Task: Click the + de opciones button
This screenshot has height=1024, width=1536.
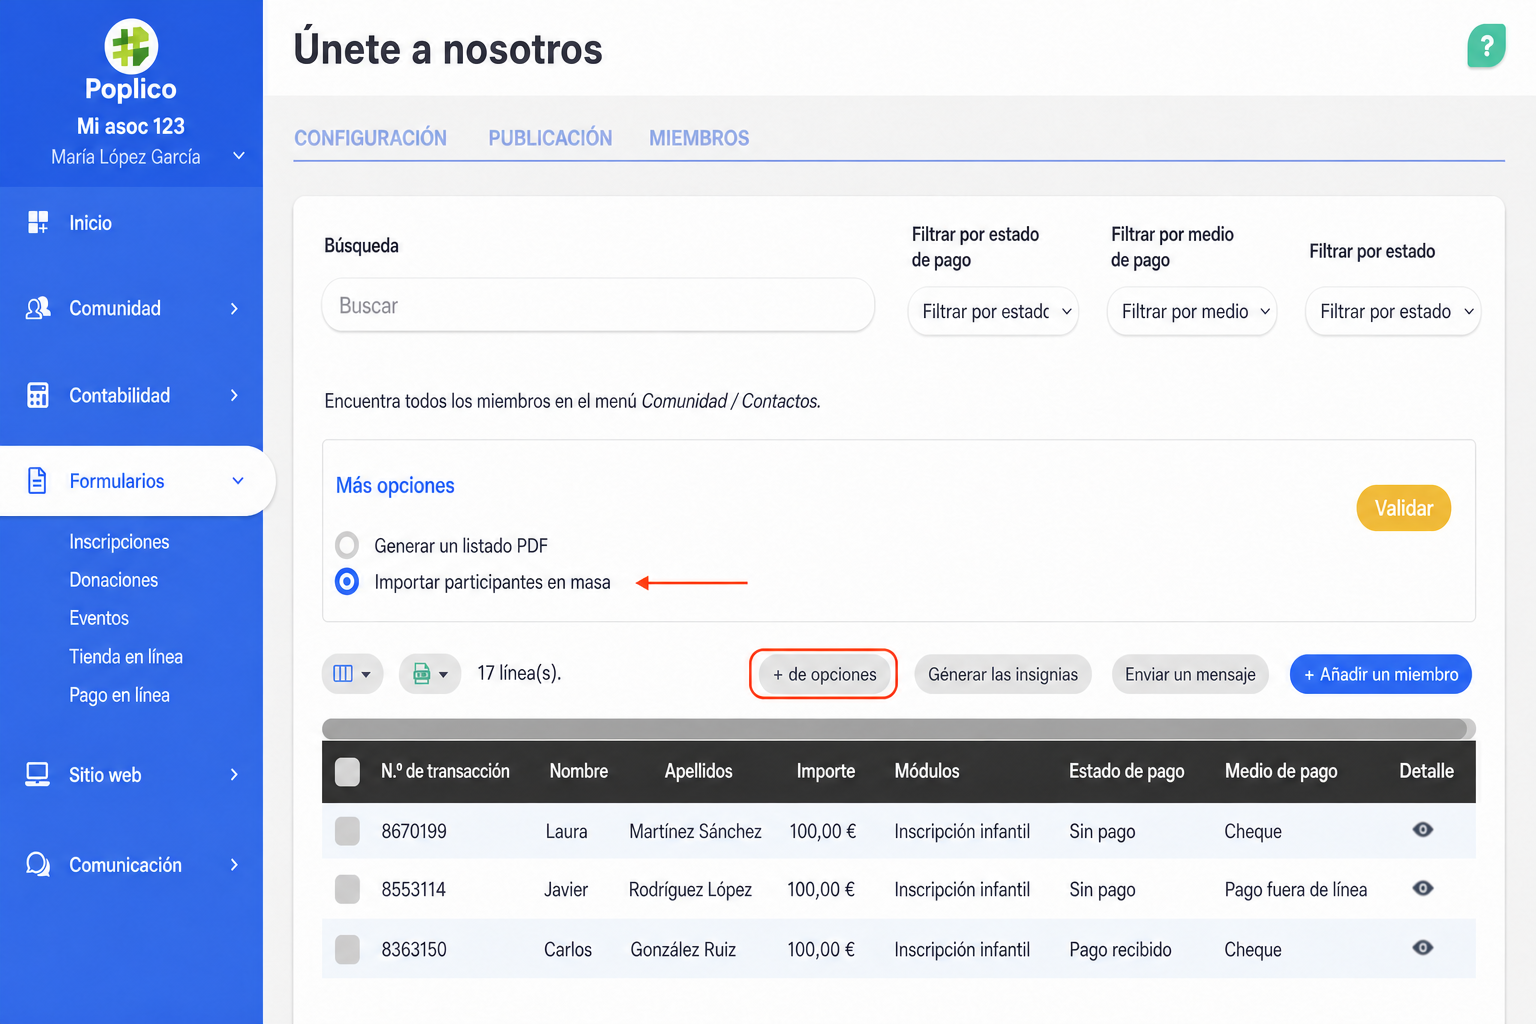Action: (x=824, y=674)
